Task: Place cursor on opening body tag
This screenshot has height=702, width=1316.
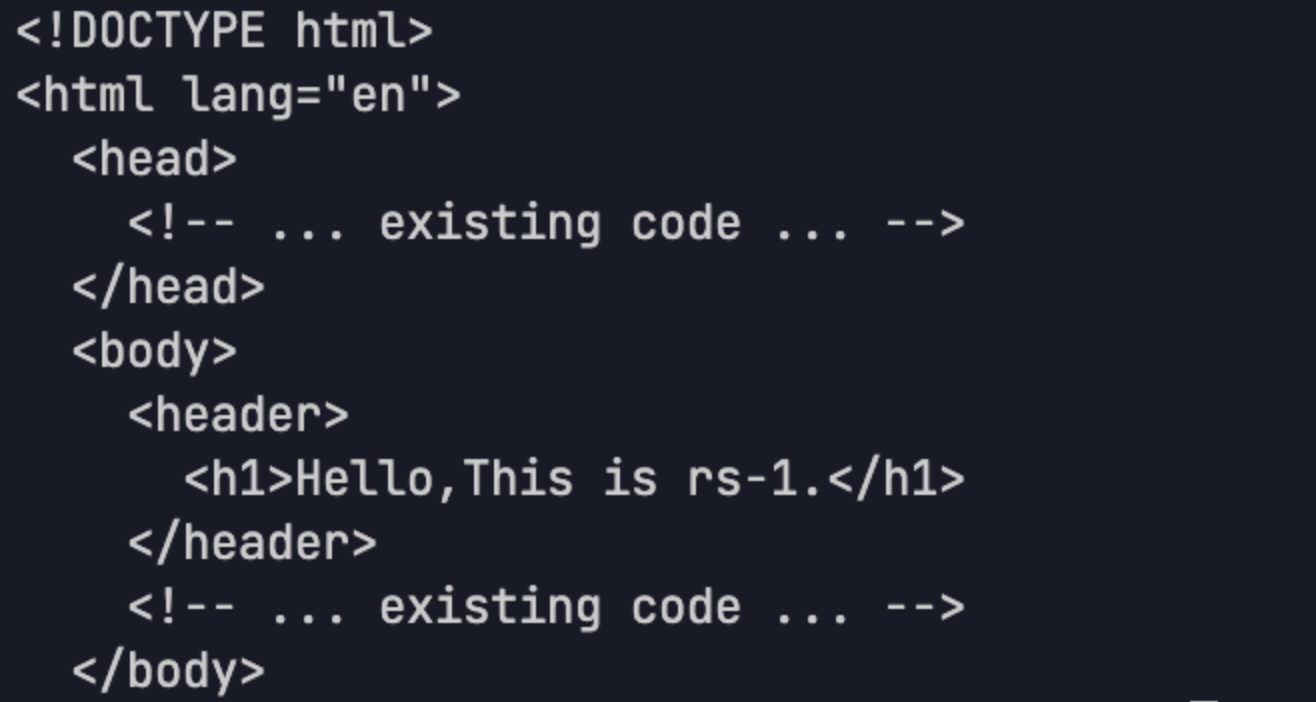Action: point(154,352)
